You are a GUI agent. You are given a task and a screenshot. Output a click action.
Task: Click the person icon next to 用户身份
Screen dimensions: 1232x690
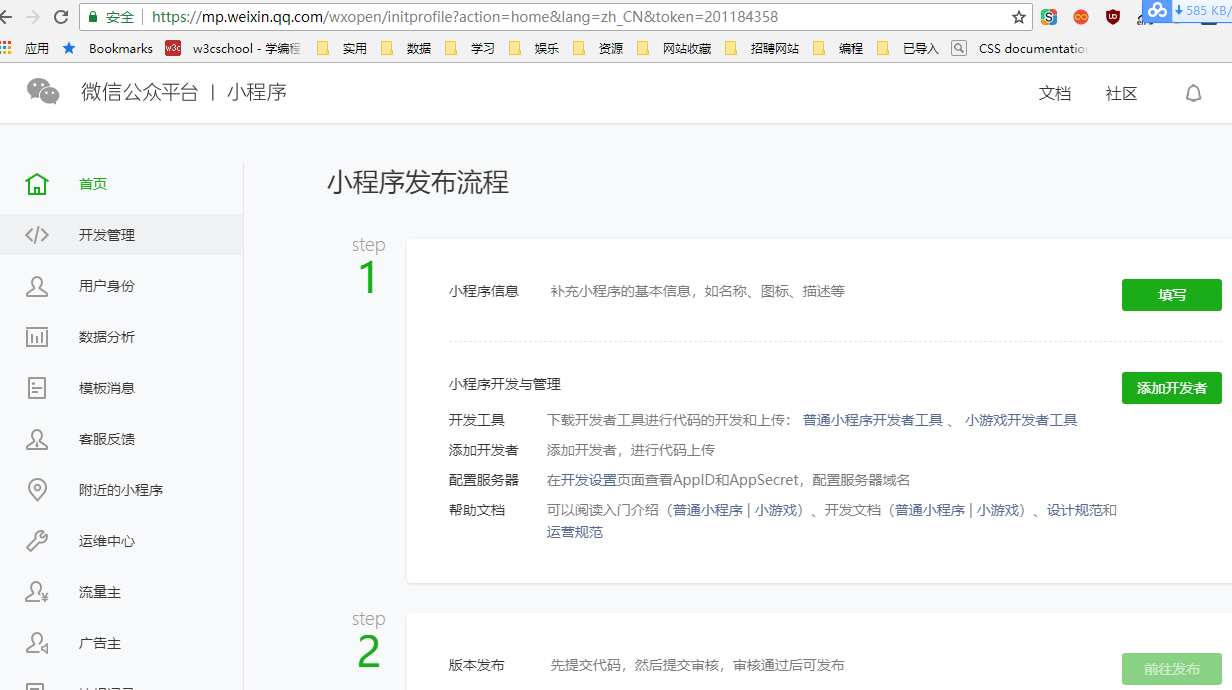(37, 286)
